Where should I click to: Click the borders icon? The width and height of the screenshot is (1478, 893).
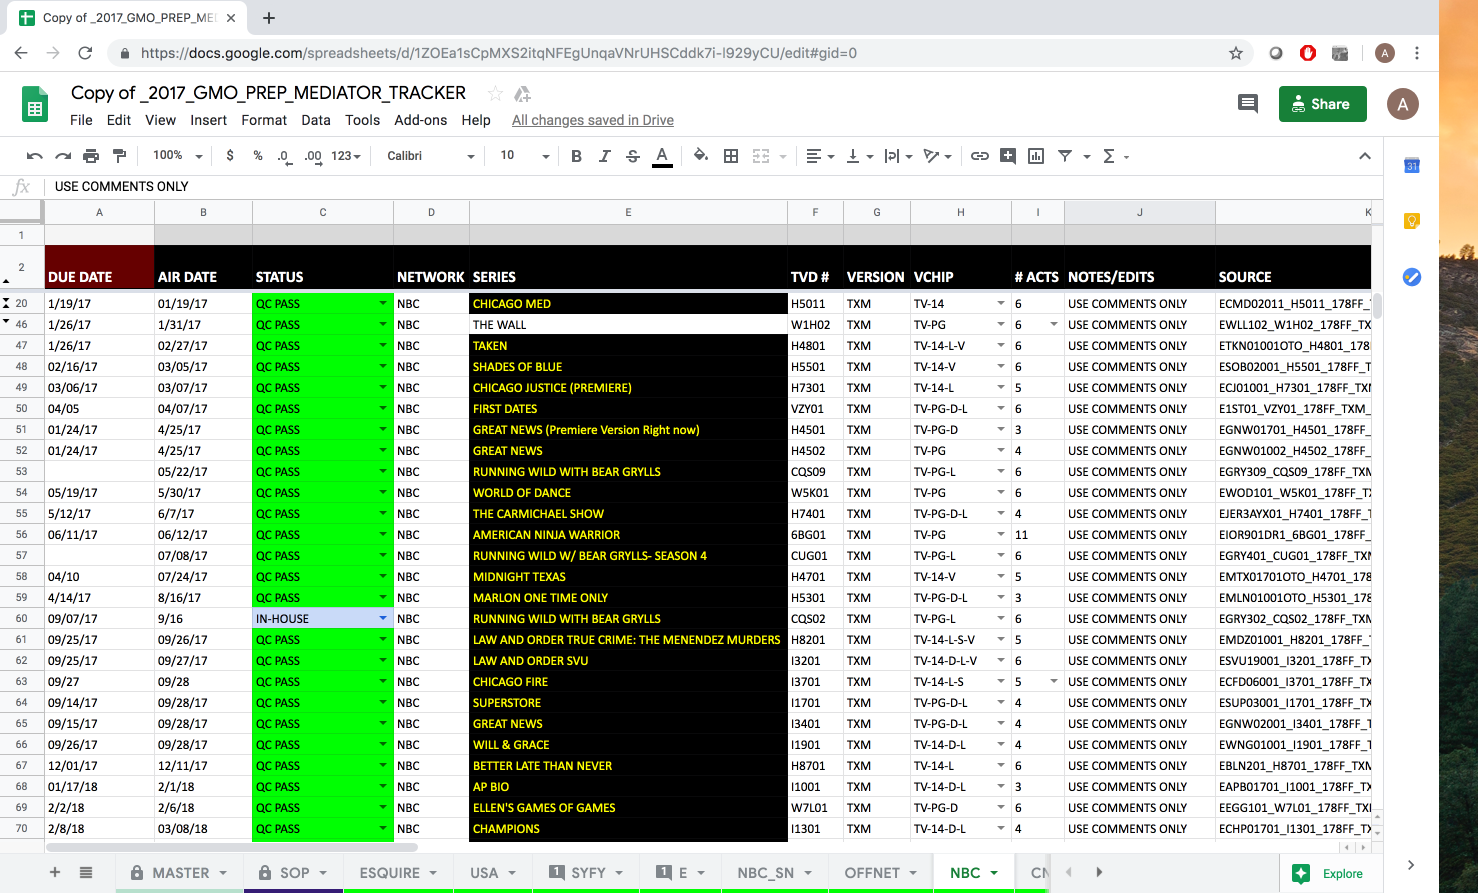pos(731,156)
